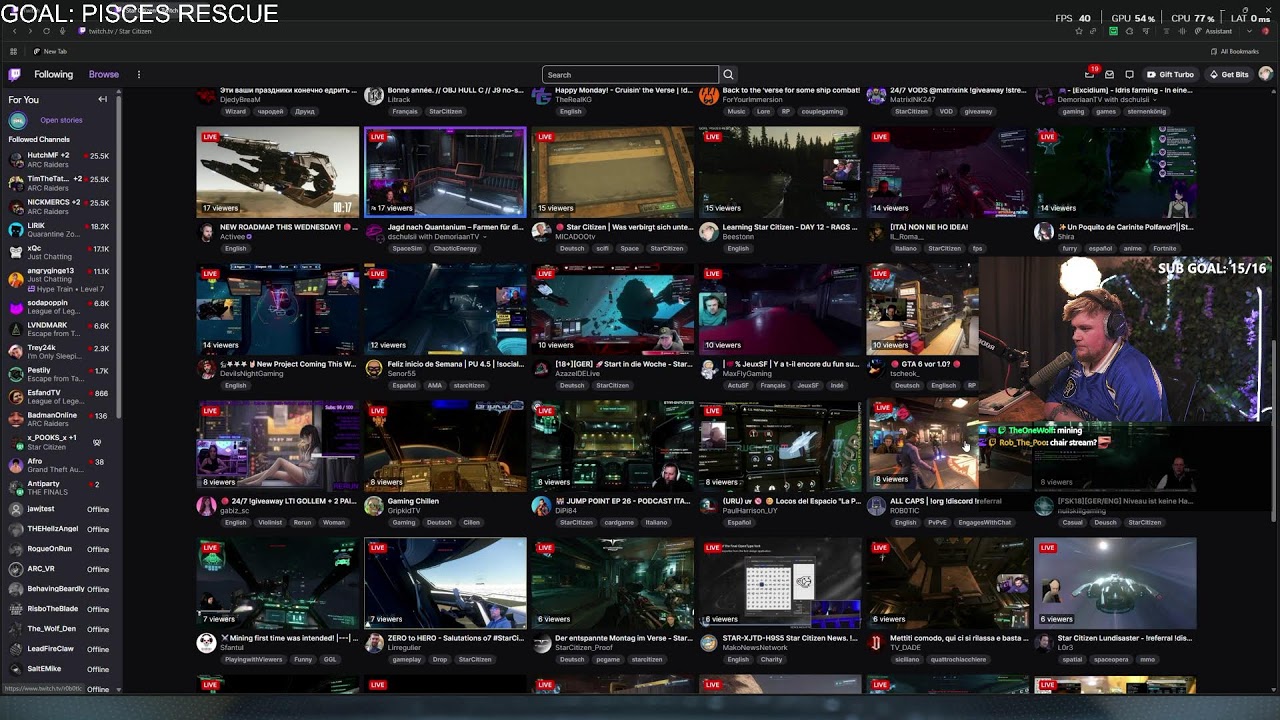Open the stories avatar circle
This screenshot has height=720, width=1280.
(x=17, y=120)
